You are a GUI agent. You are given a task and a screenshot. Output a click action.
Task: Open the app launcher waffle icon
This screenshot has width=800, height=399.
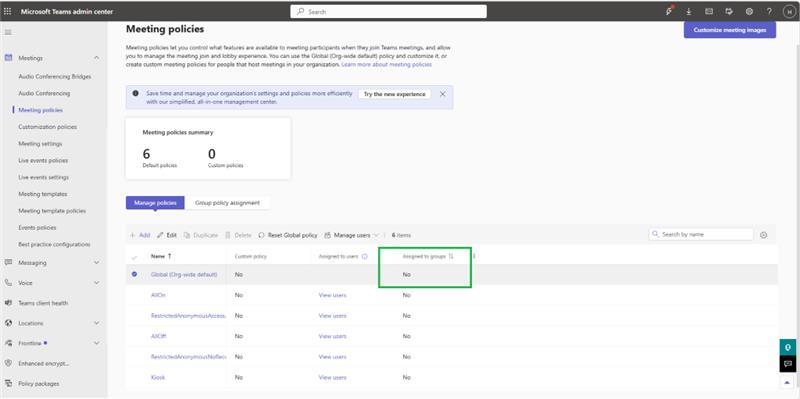(7, 12)
